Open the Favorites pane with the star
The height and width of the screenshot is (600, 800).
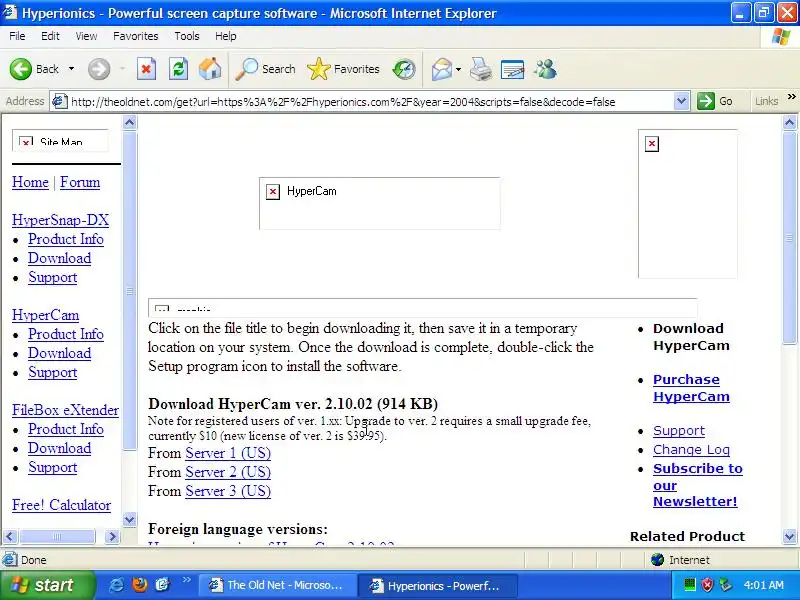click(x=343, y=69)
